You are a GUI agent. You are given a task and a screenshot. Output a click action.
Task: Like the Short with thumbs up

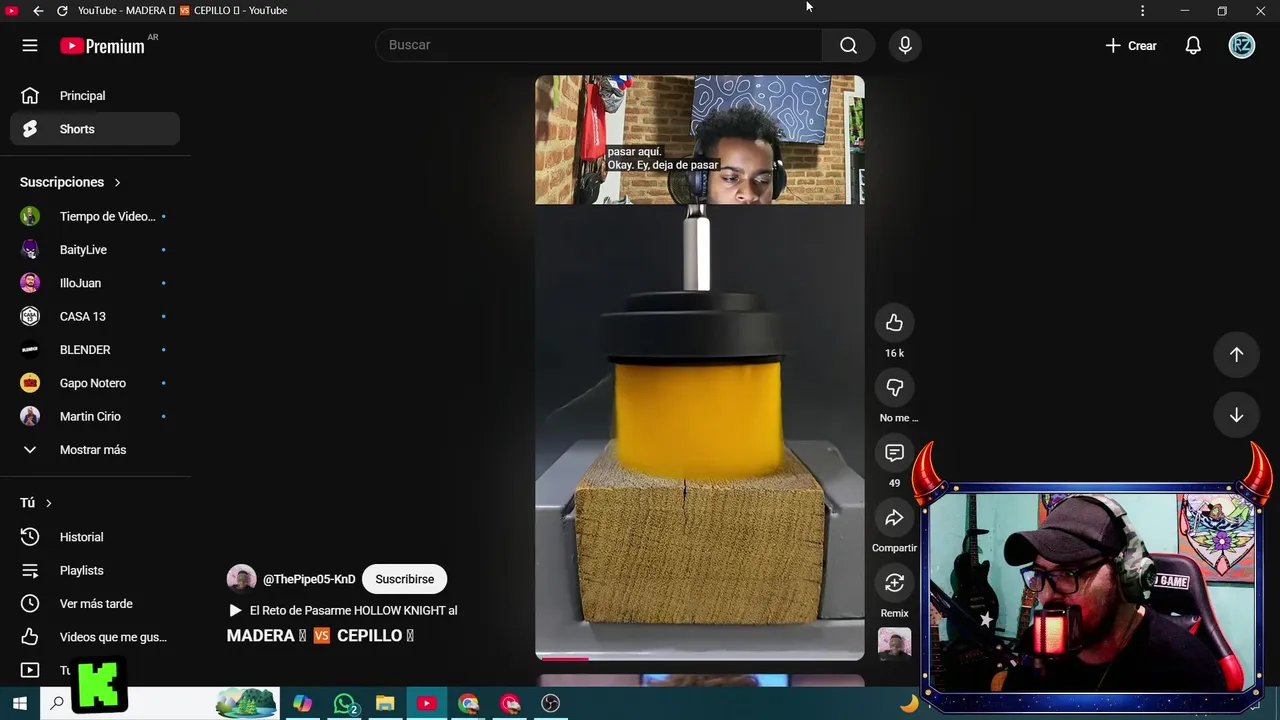point(894,322)
